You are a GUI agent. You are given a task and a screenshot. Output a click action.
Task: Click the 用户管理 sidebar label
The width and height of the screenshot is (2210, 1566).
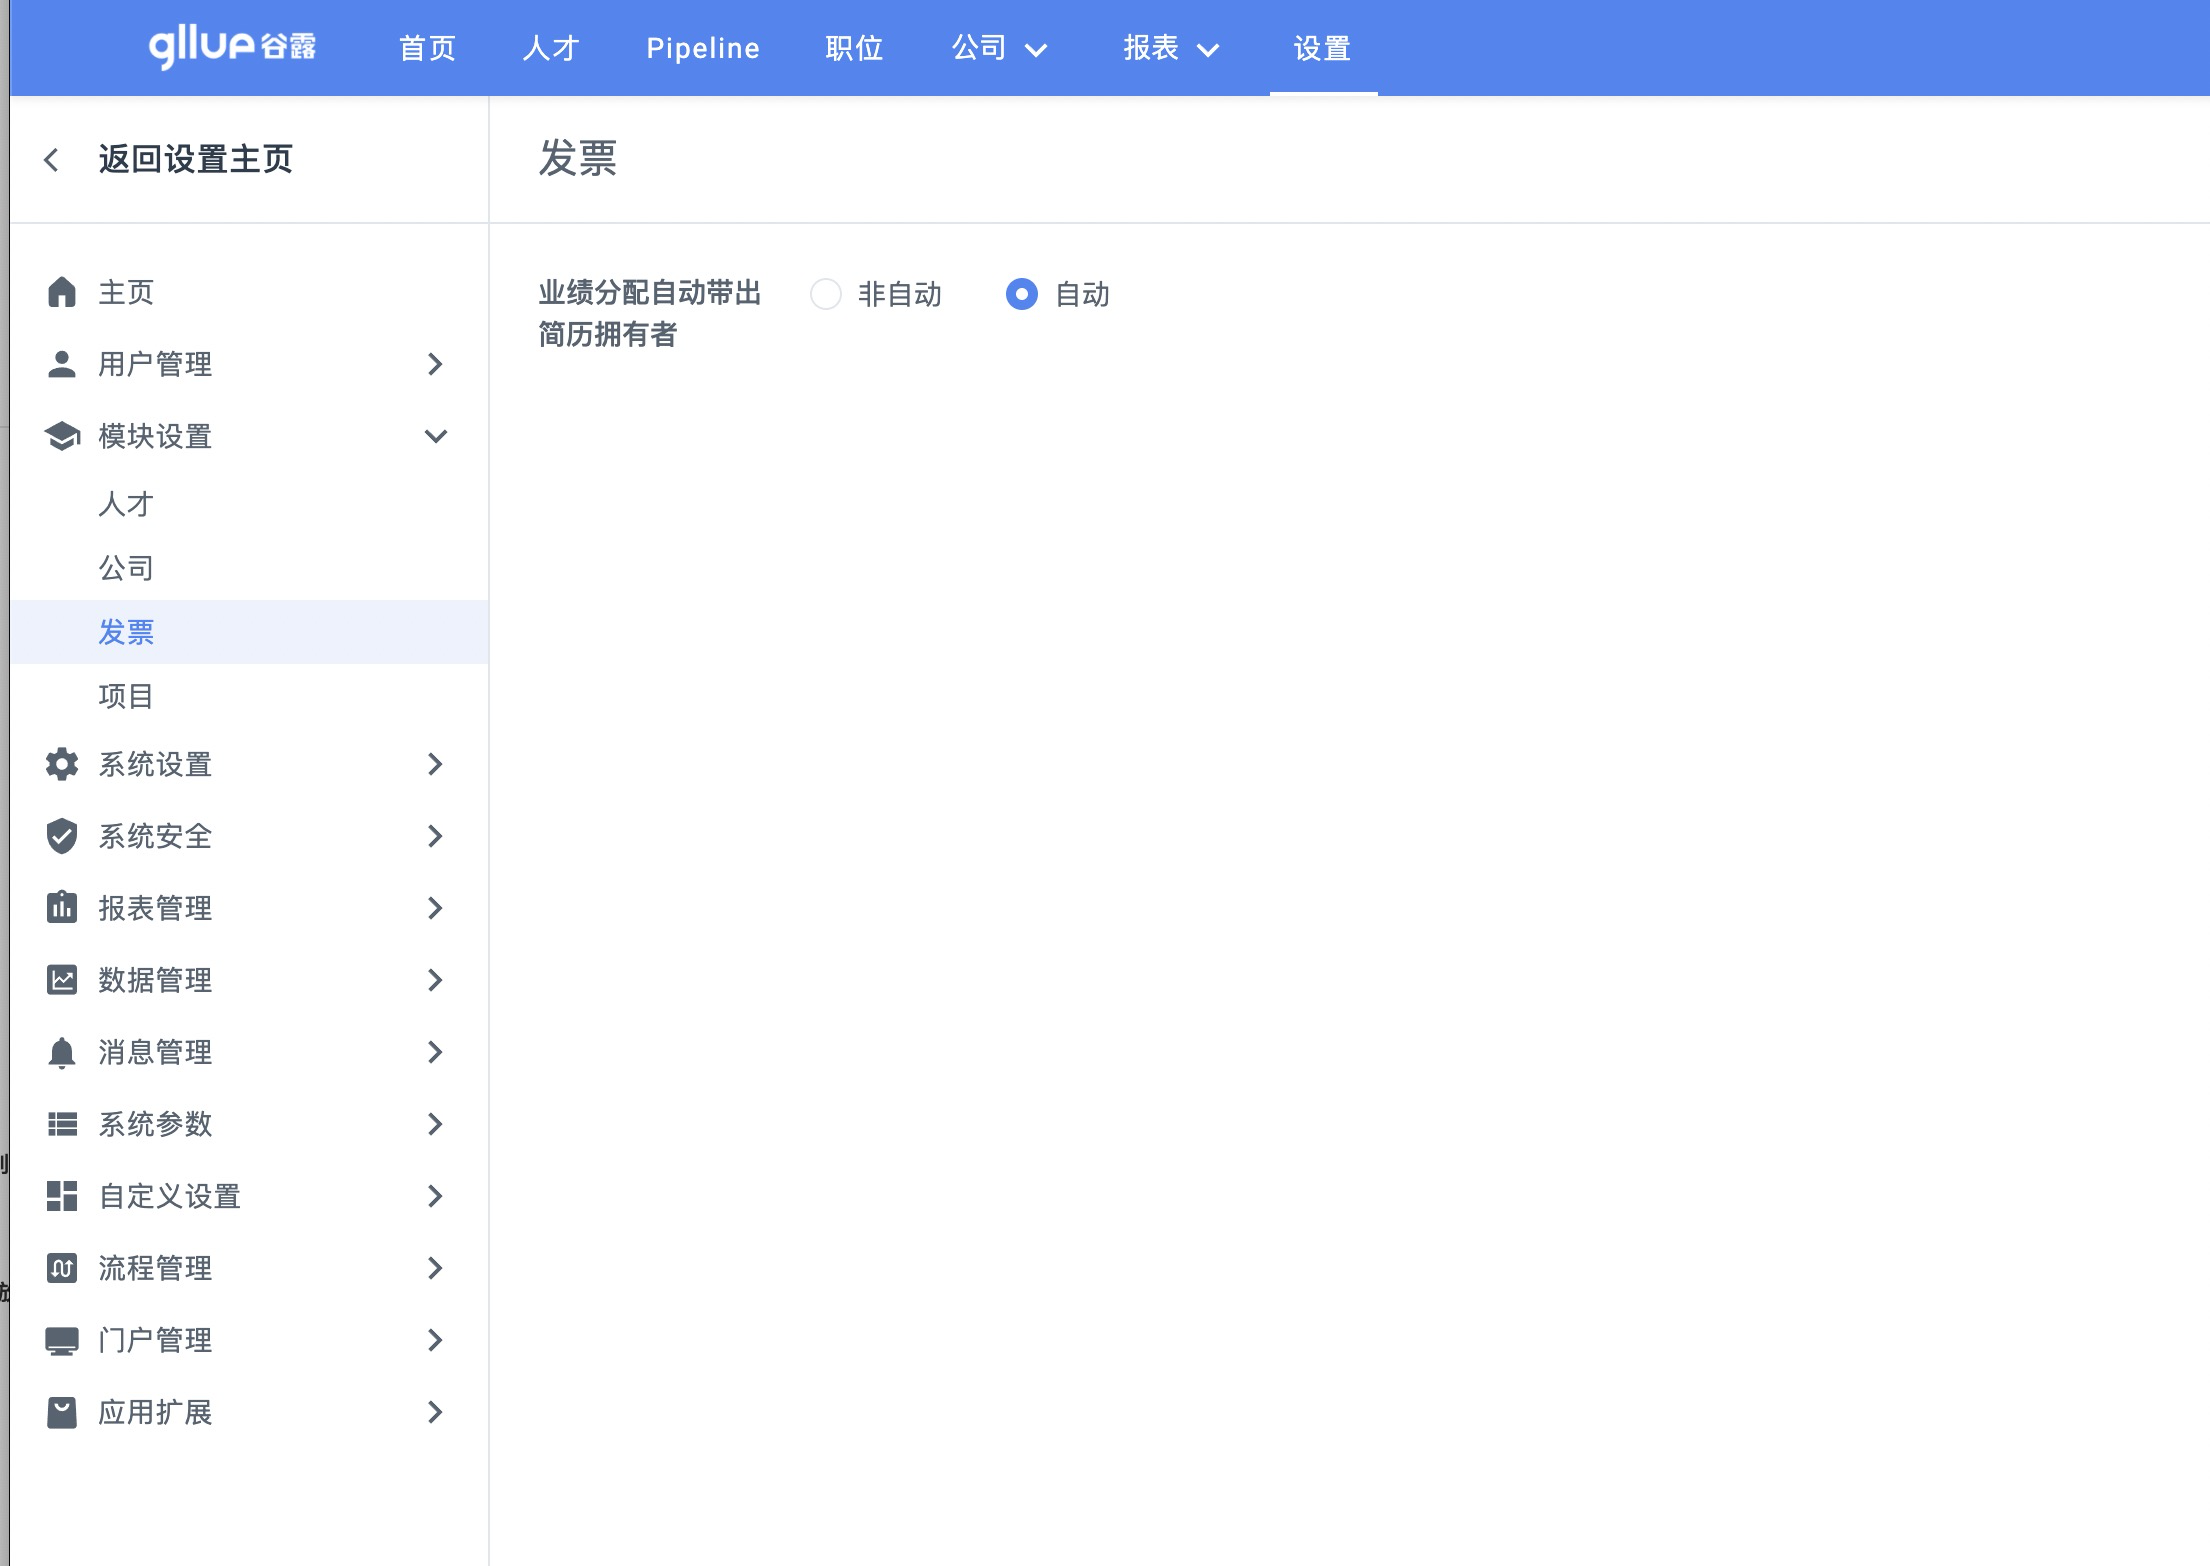(155, 364)
